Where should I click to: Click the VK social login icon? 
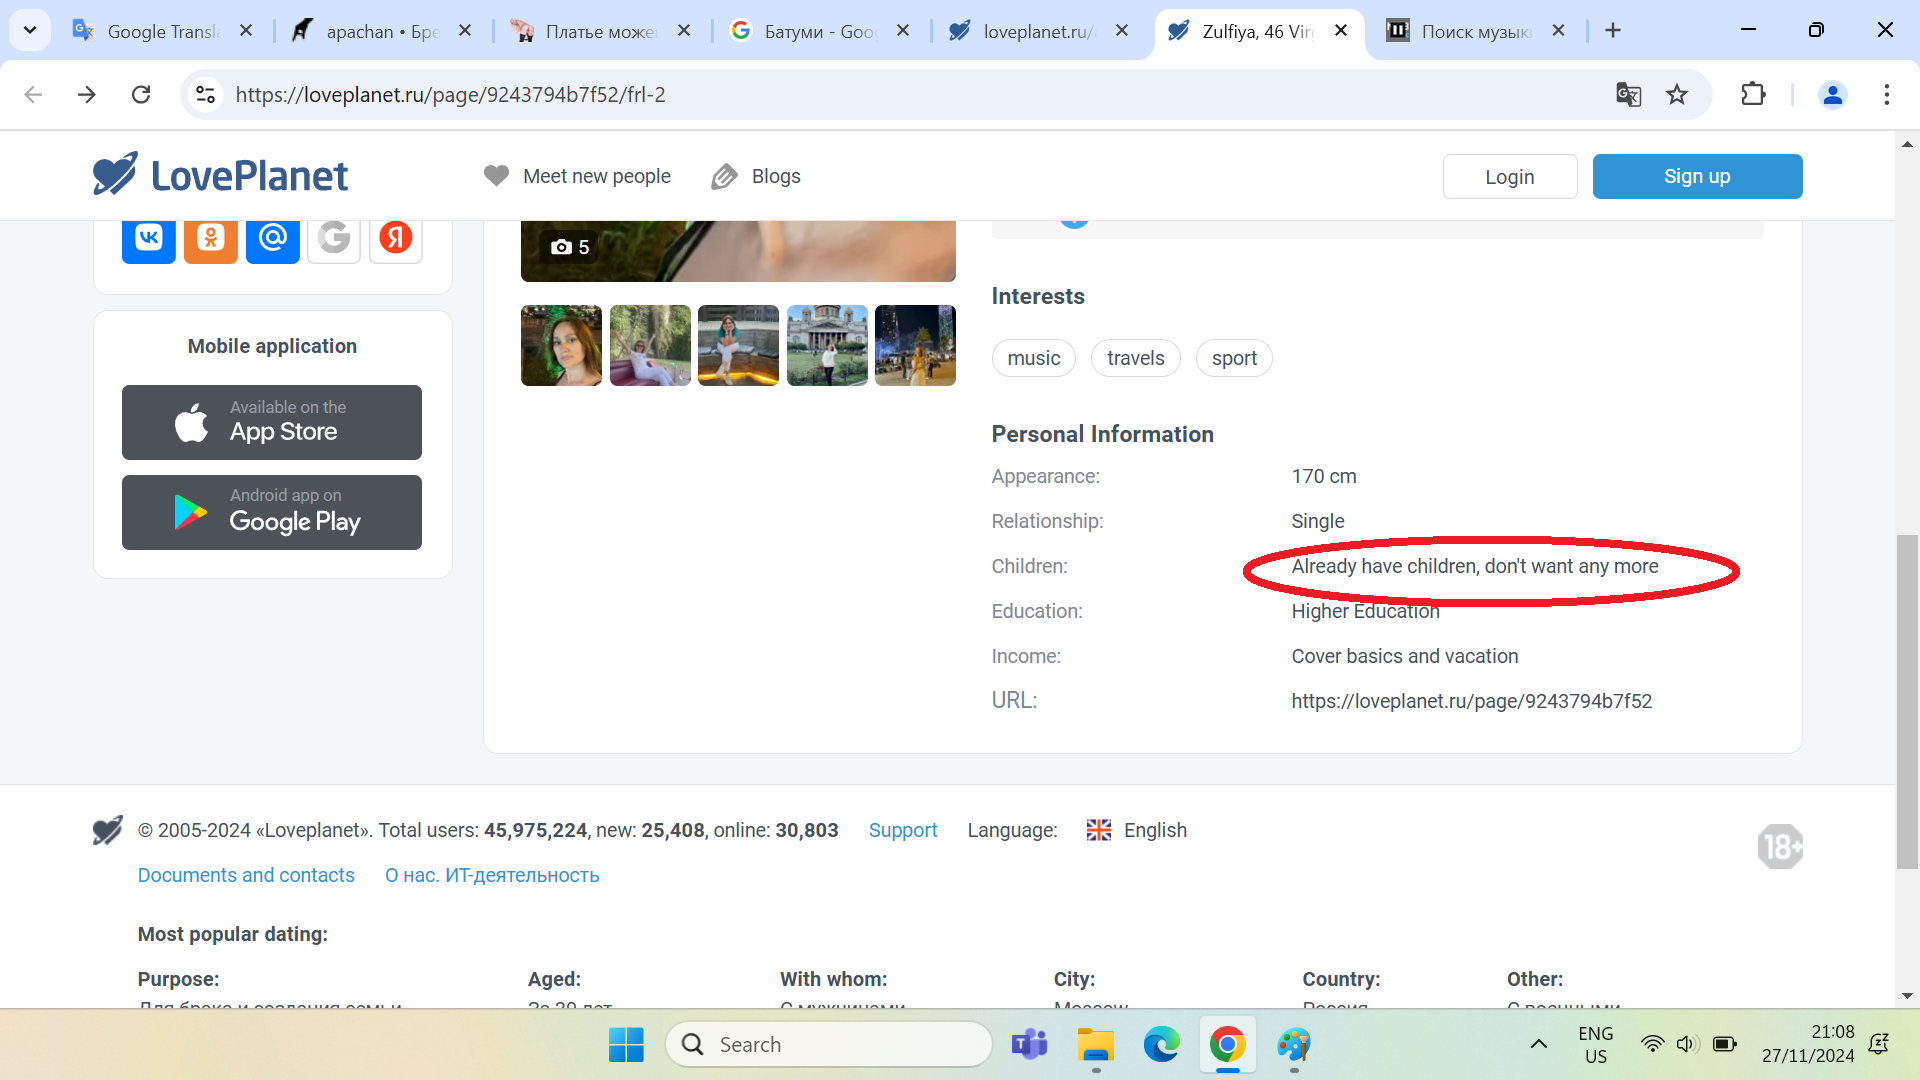pyautogui.click(x=149, y=238)
